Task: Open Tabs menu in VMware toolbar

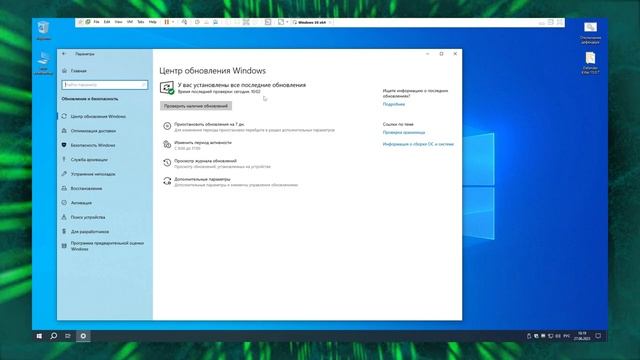Action: tap(141, 22)
